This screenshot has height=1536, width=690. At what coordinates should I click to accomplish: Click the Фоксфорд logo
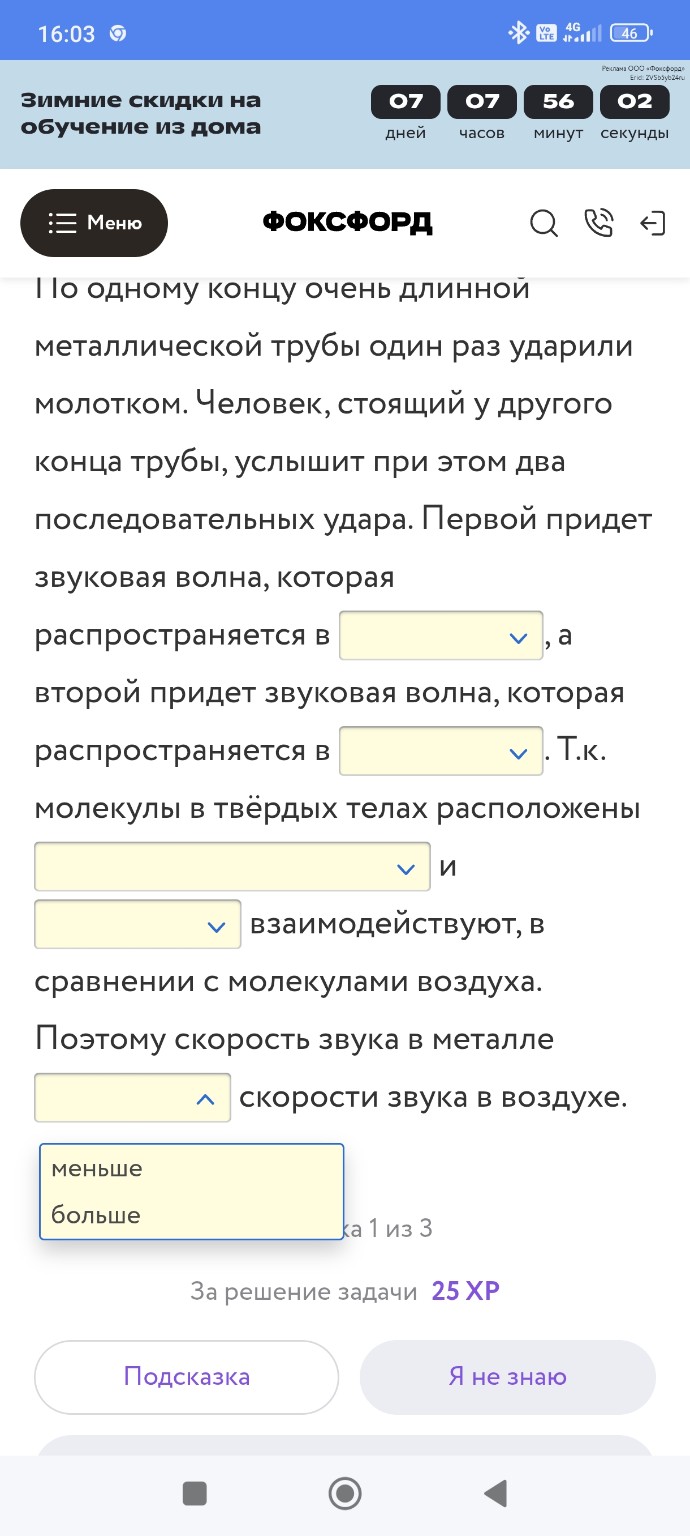(345, 223)
